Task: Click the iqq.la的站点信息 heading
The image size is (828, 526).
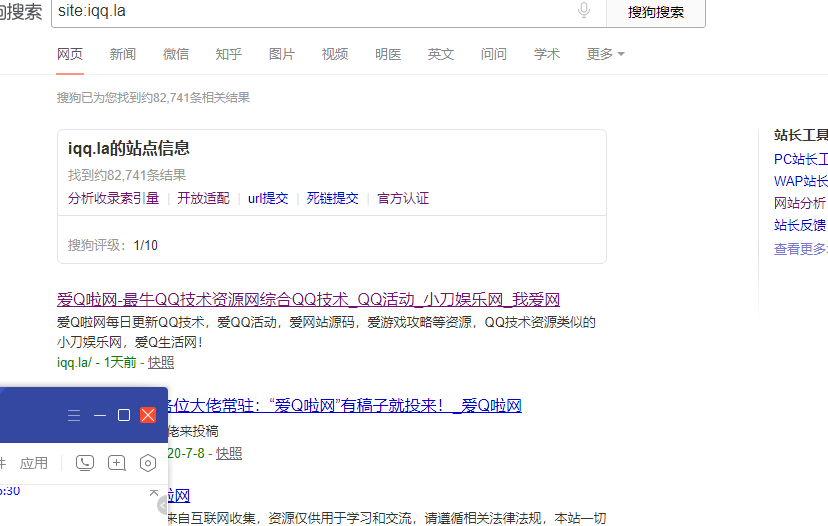Action: 128,148
